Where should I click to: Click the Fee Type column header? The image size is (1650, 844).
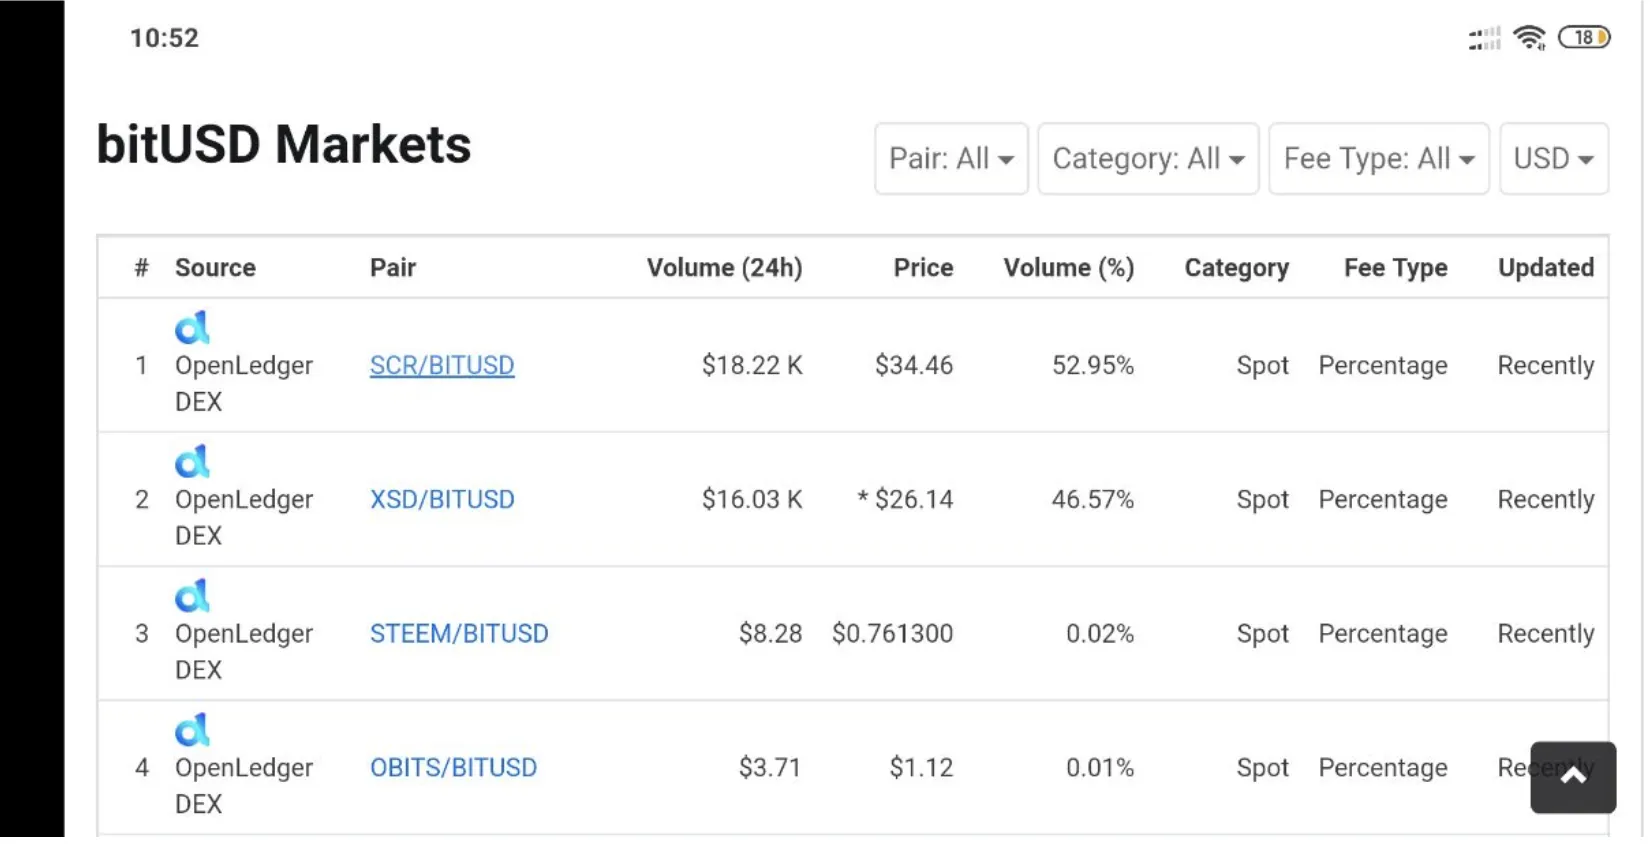tap(1395, 267)
